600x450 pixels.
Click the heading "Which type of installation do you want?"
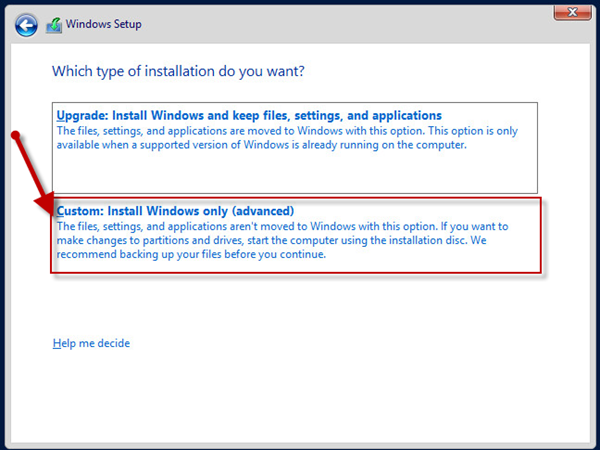(x=178, y=72)
